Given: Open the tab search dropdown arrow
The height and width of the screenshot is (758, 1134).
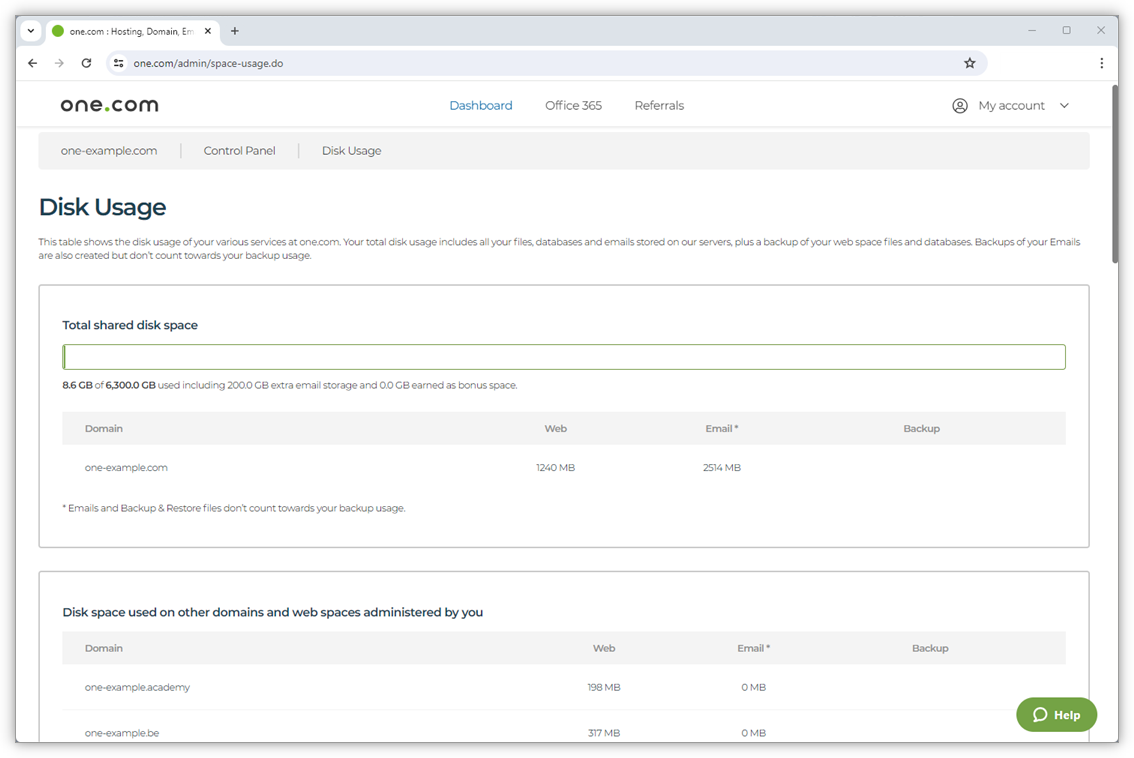Looking at the screenshot, I should (31, 31).
